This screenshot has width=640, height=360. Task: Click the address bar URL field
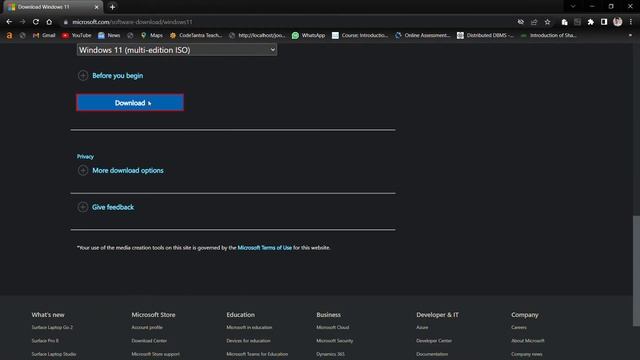click(286, 22)
